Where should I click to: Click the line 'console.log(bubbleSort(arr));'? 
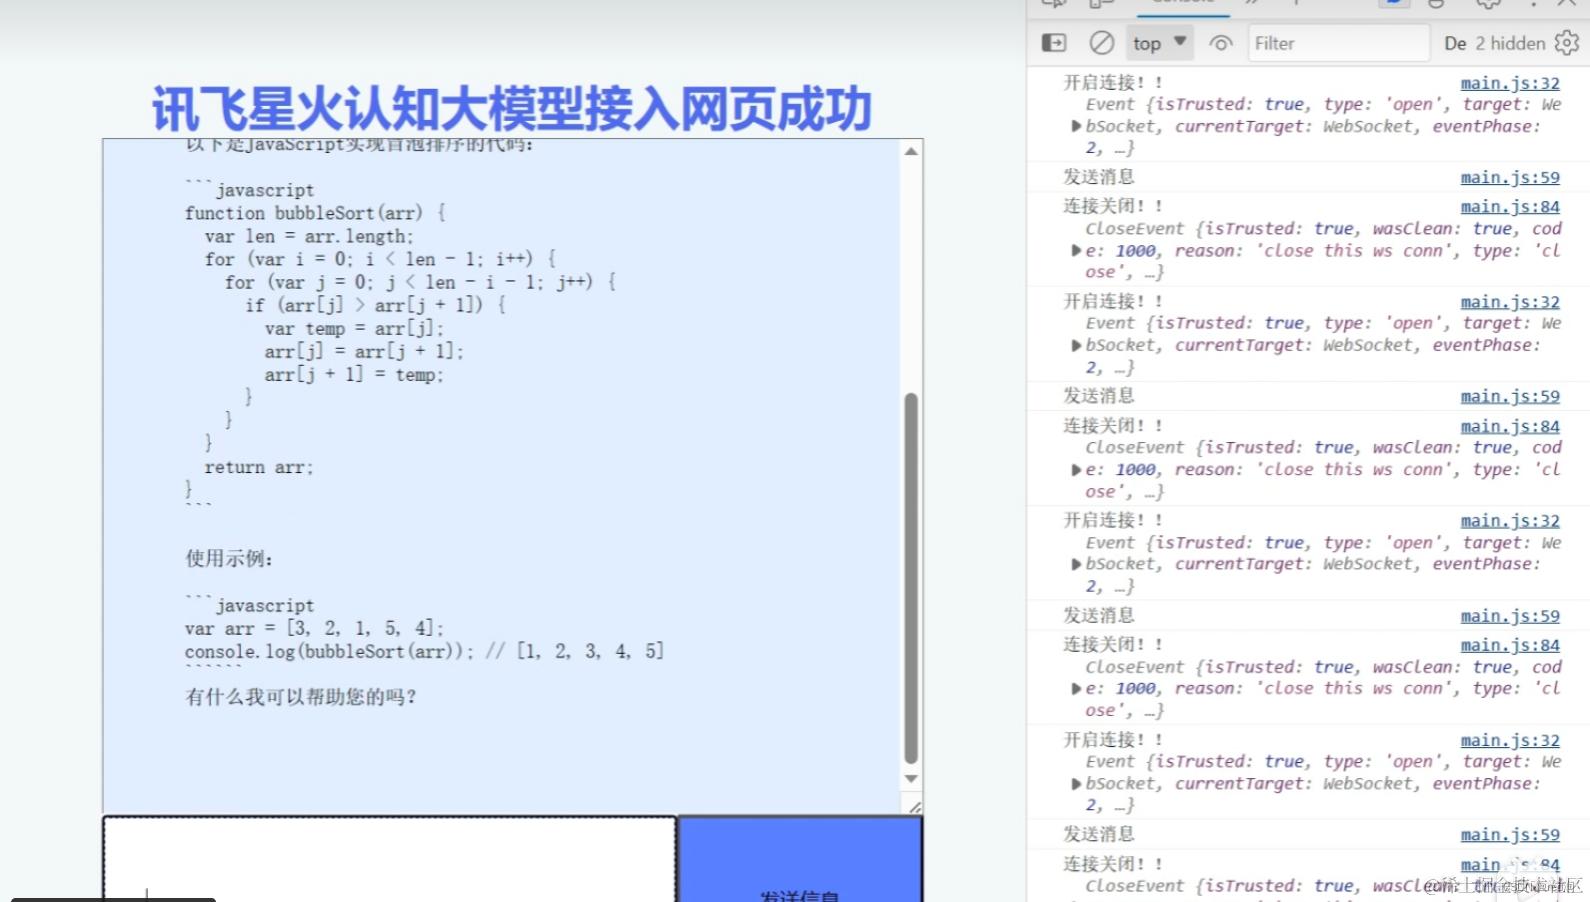tap(329, 651)
